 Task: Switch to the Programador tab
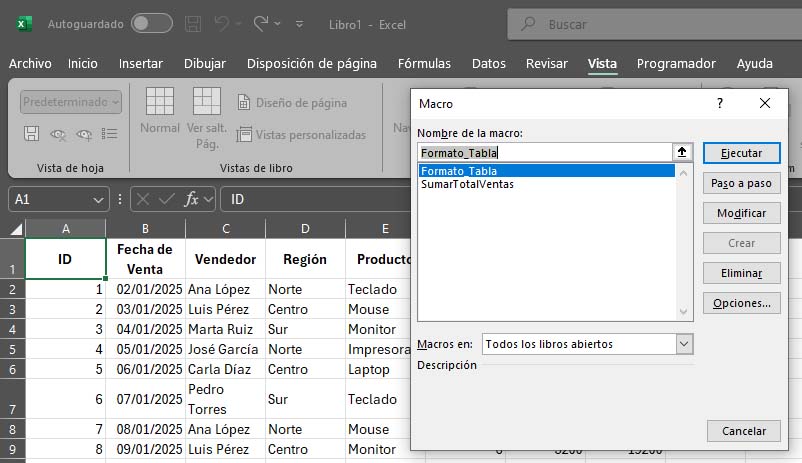(676, 63)
